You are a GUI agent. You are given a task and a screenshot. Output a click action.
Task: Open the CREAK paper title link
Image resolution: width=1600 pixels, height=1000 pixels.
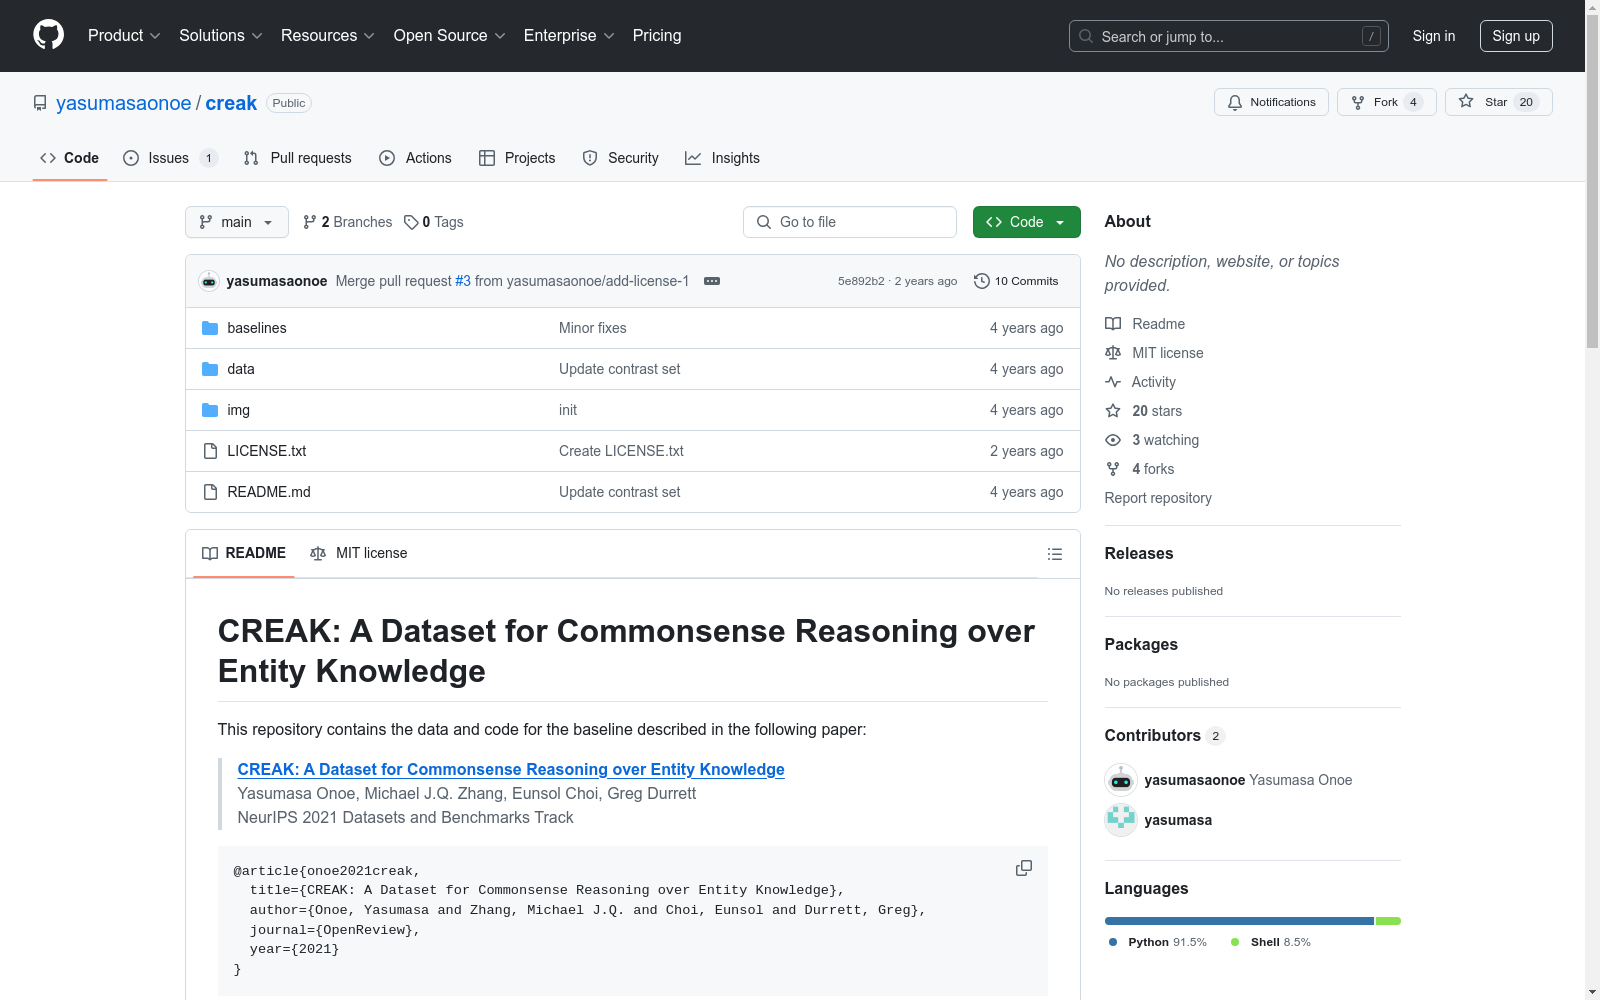coord(511,769)
